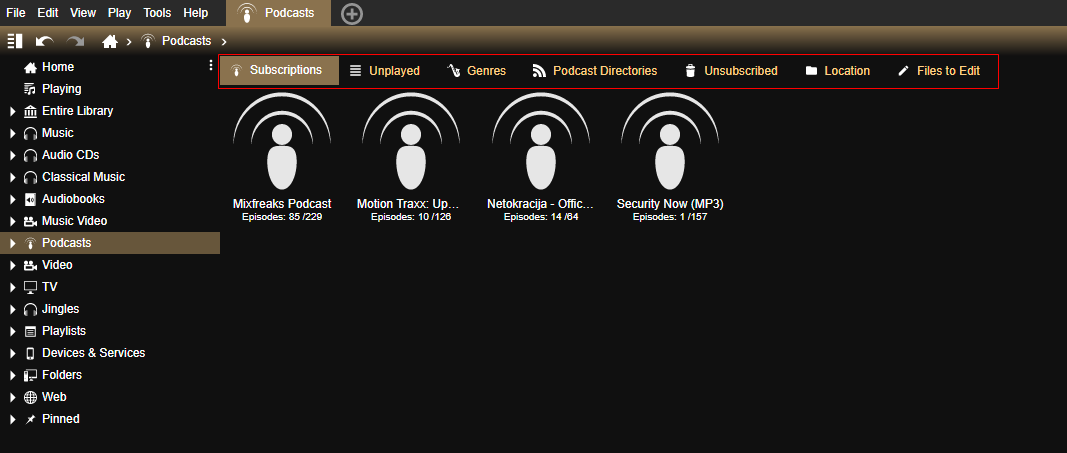
Task: Expand the Music tree node
Action: coord(12,133)
